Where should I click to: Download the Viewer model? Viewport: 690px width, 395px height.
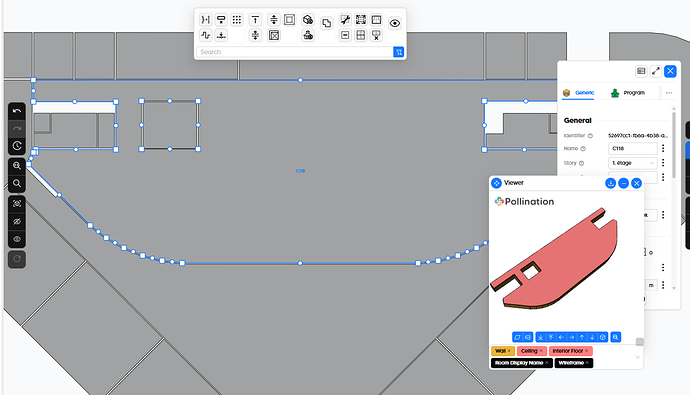click(x=610, y=183)
